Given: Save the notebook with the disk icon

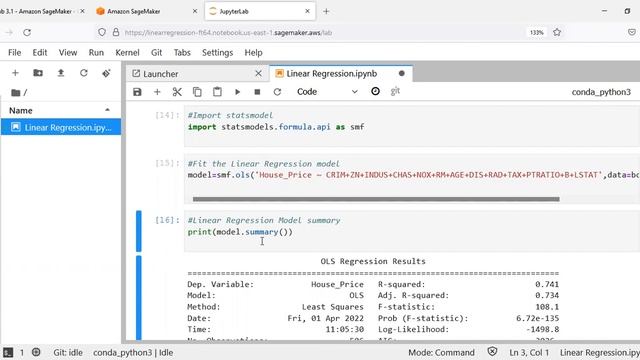Looking at the screenshot, I should (137, 92).
